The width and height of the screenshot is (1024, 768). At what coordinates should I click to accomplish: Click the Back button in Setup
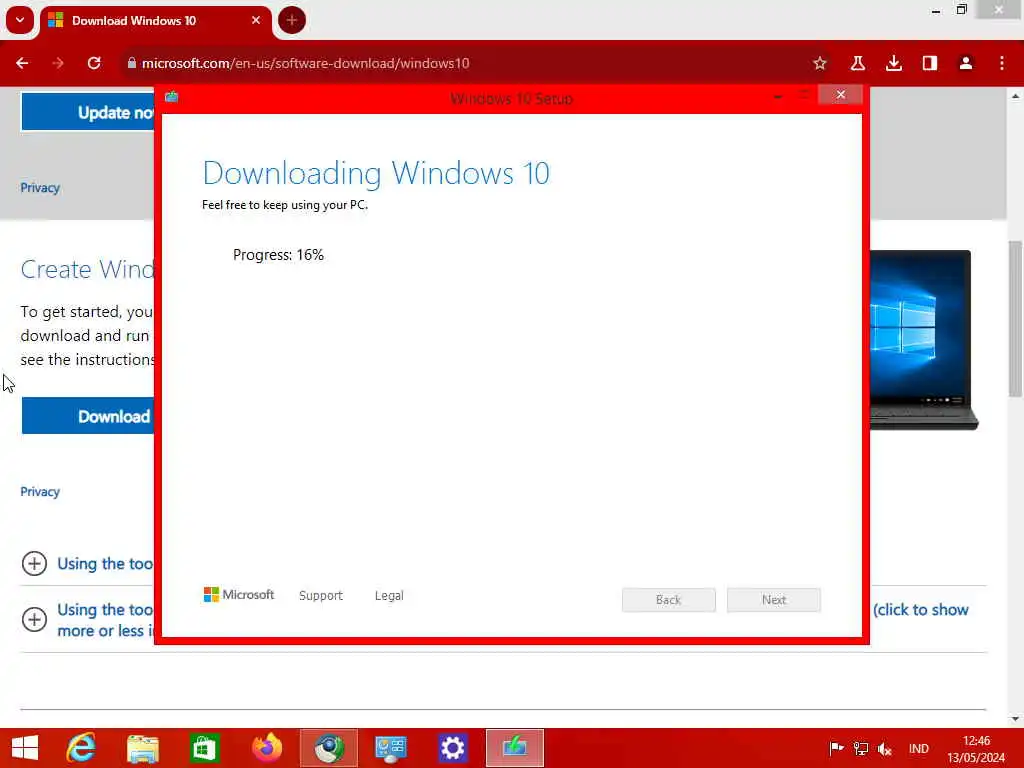pyautogui.click(x=669, y=600)
